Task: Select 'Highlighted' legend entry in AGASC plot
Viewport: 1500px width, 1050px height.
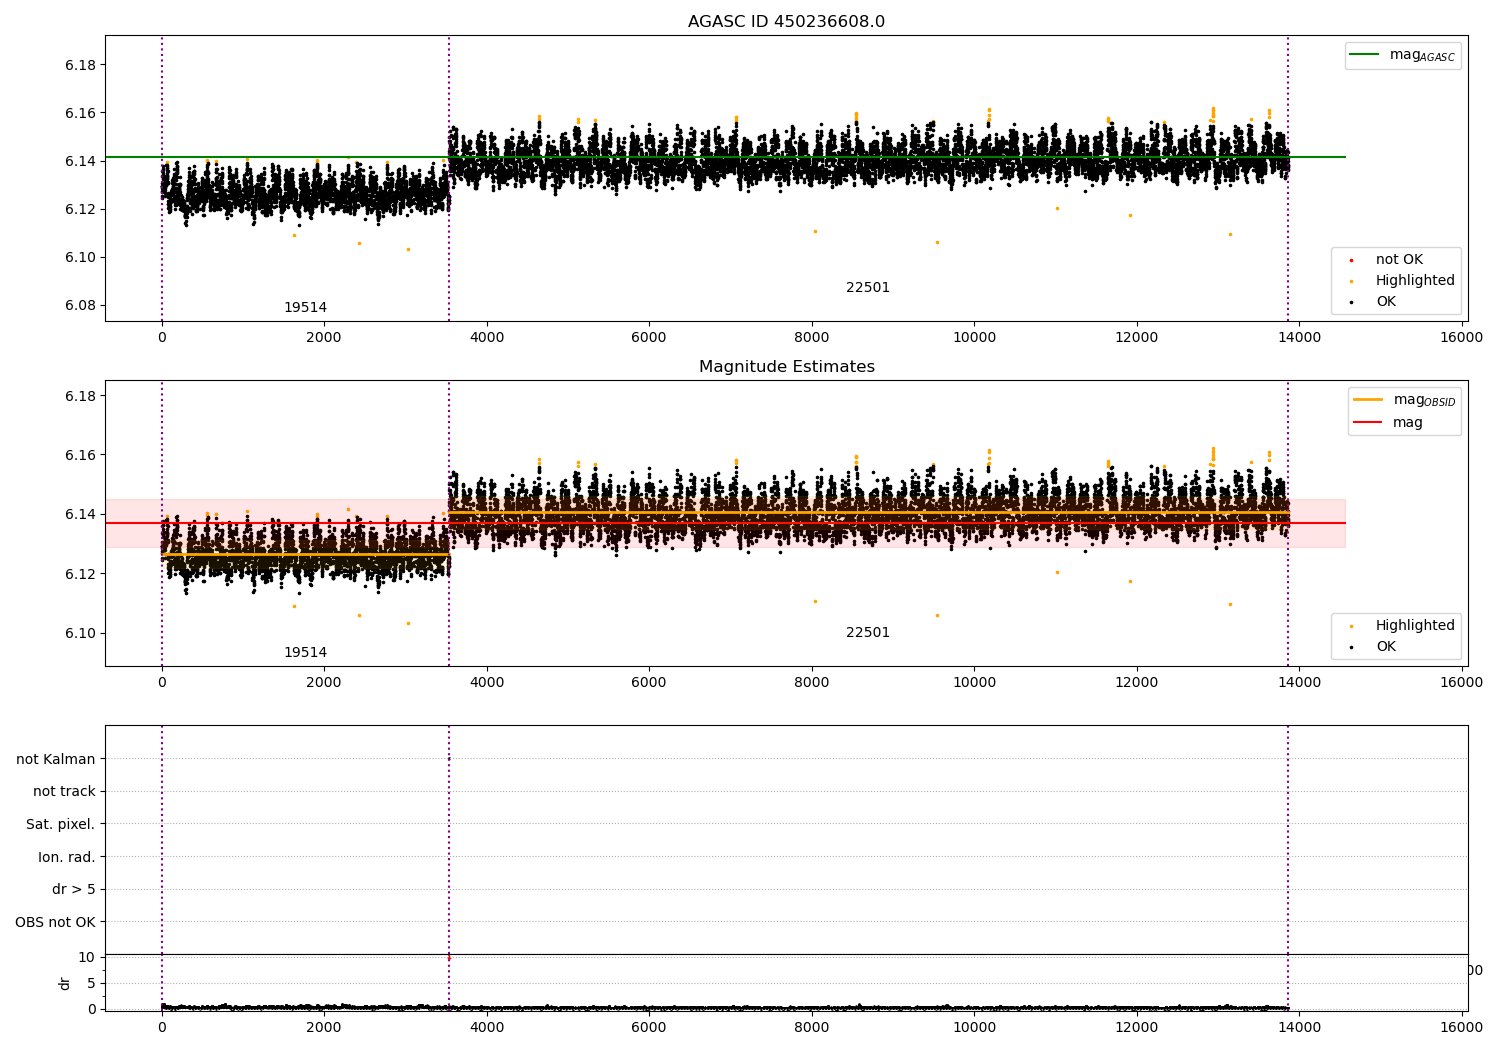Action: tap(1402, 281)
